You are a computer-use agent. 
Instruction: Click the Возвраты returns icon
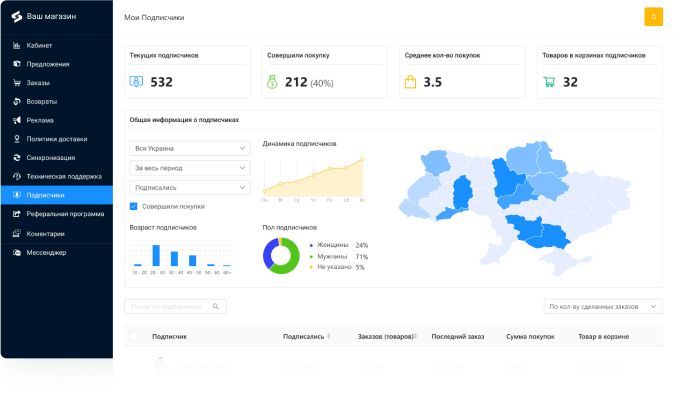(17, 102)
